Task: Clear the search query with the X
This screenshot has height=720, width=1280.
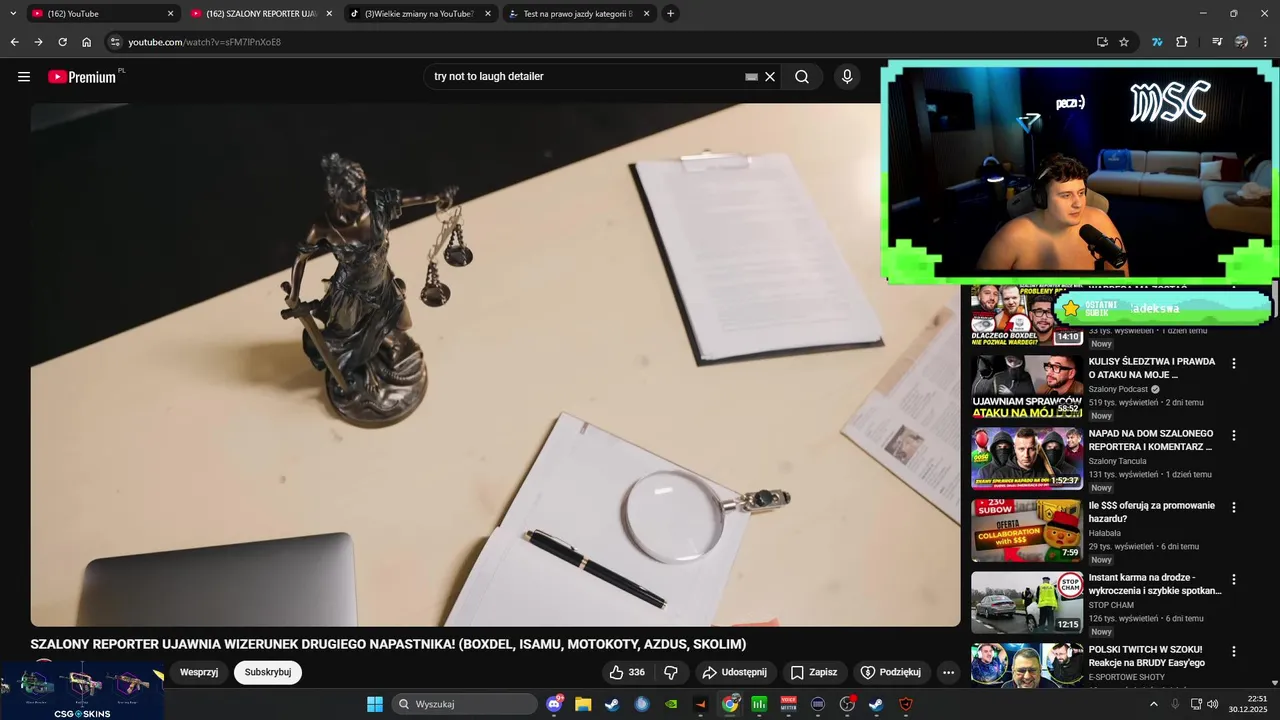Action: tap(770, 77)
